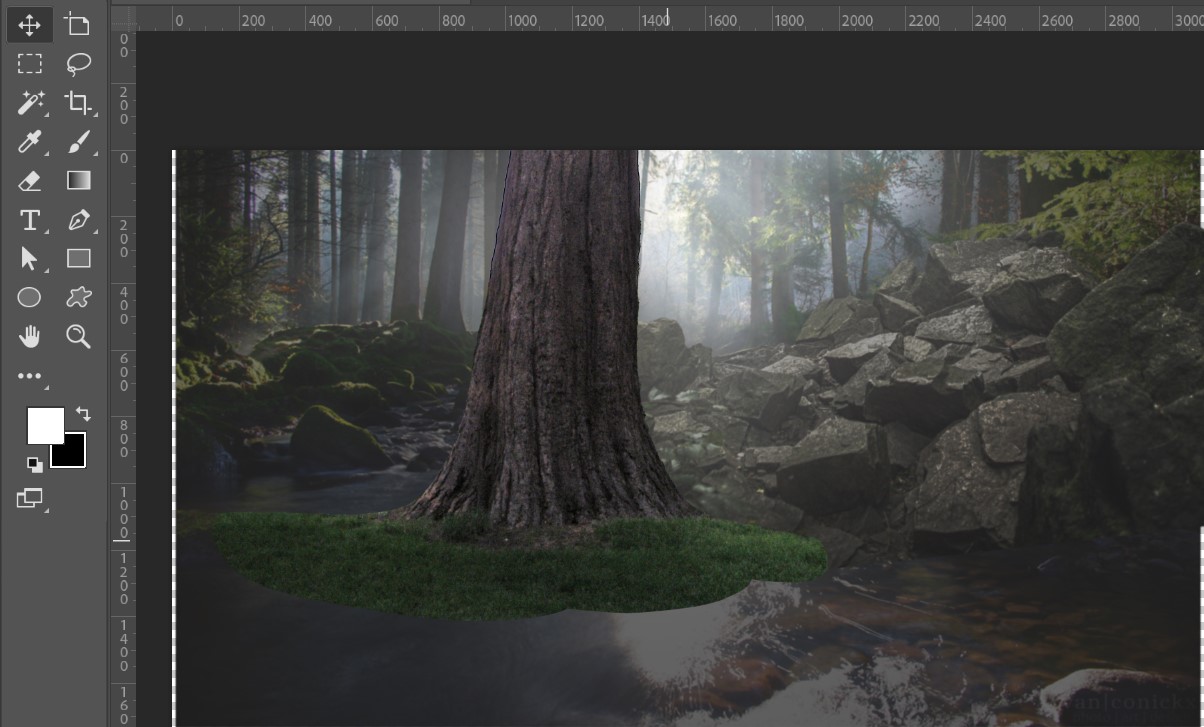The width and height of the screenshot is (1204, 727).
Task: Activate the Magic Wand tool
Action: 30,103
